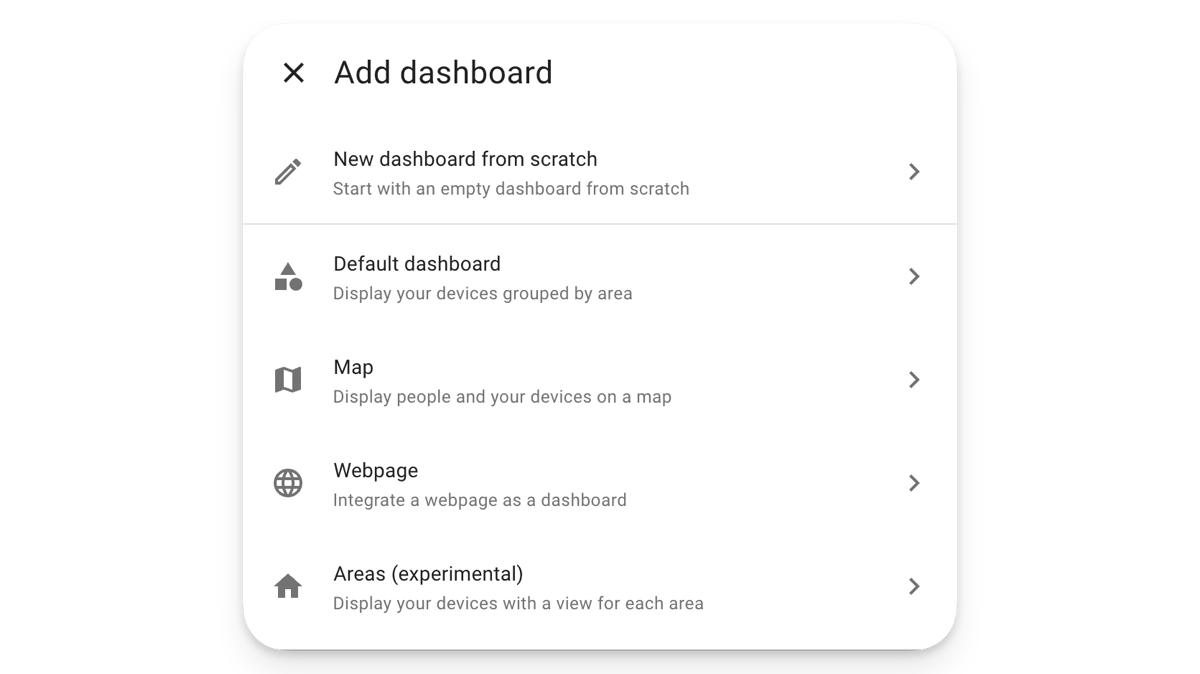
Task: Expand the Map option via its arrow
Action: point(914,379)
